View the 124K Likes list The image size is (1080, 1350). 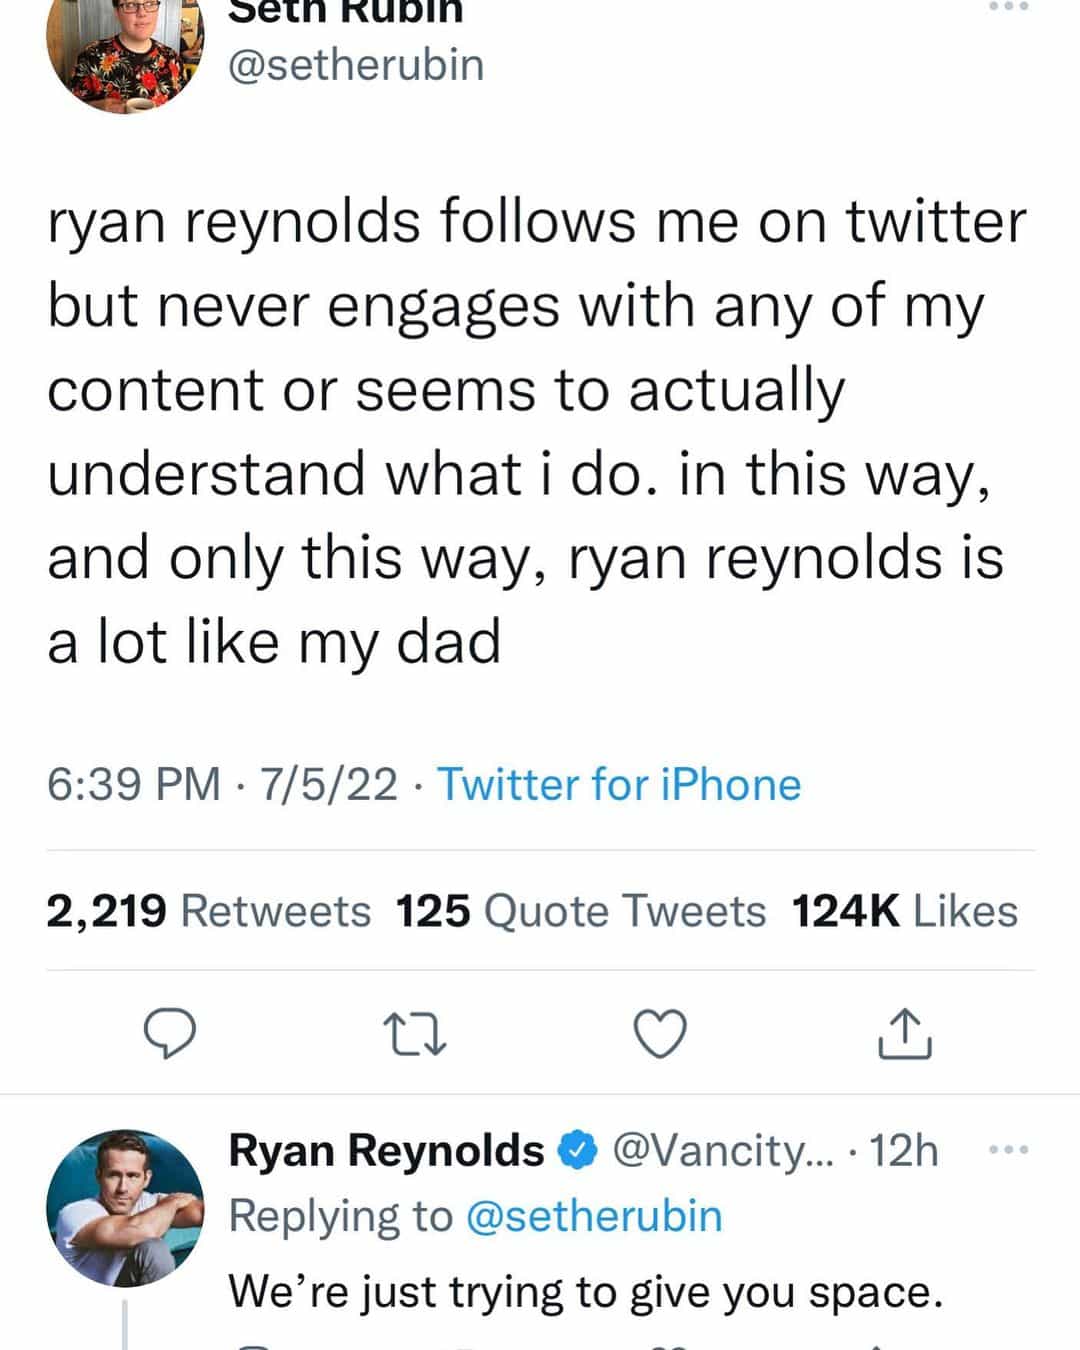[904, 911]
